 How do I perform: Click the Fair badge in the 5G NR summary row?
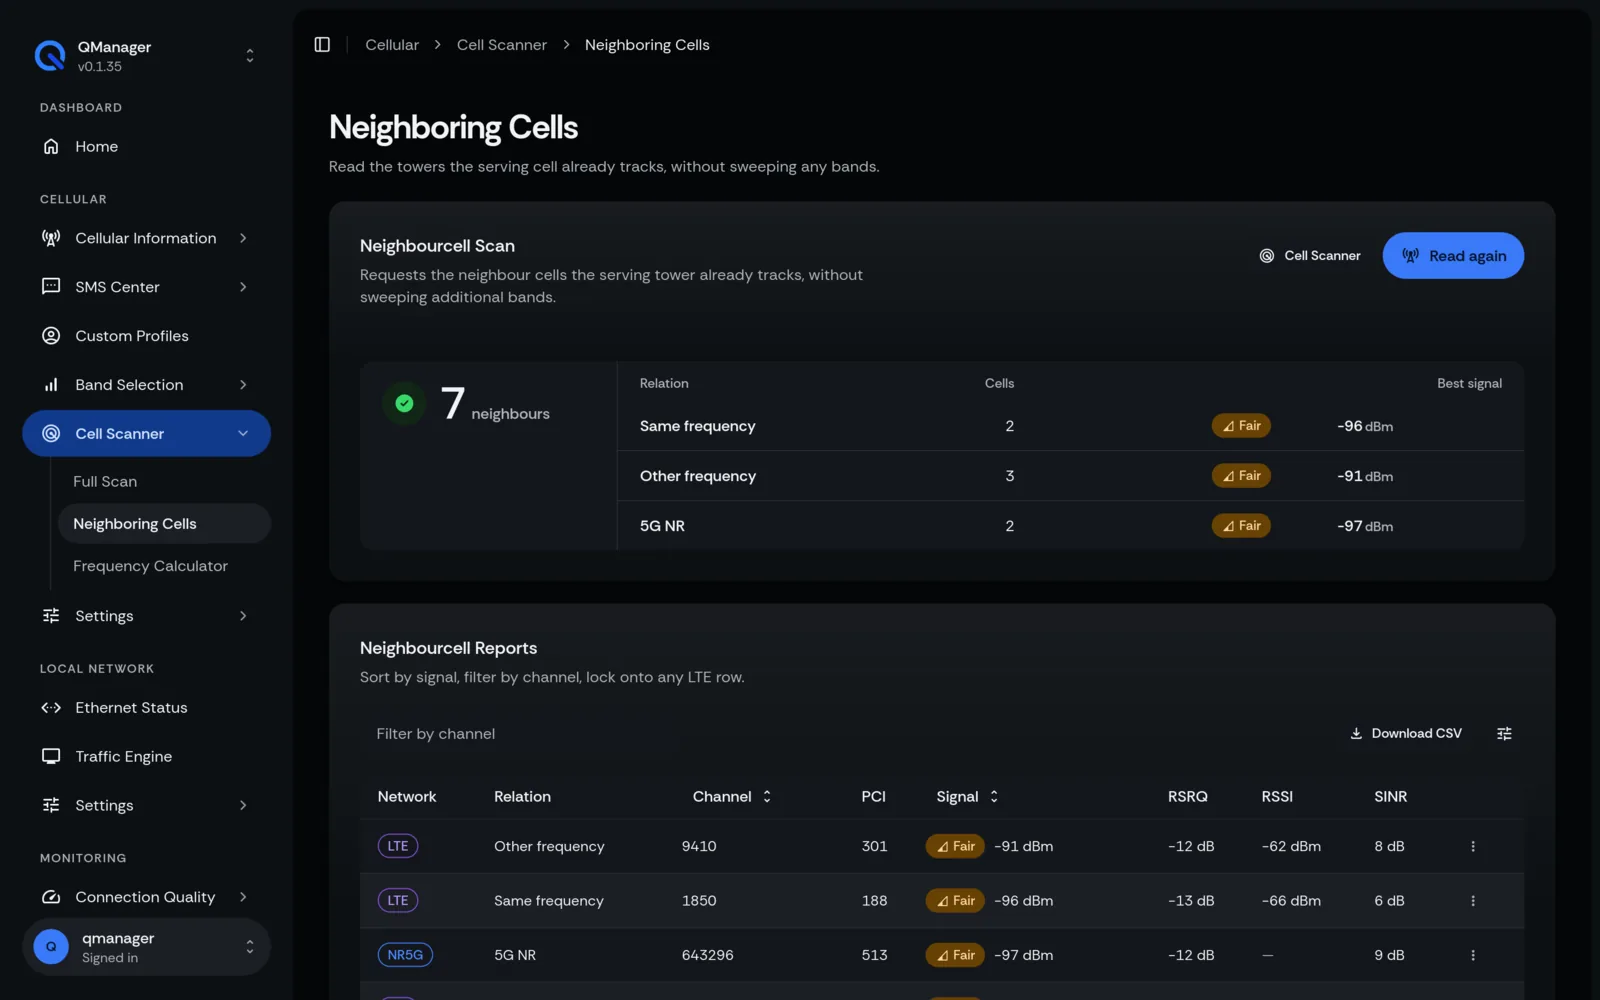tap(1241, 526)
